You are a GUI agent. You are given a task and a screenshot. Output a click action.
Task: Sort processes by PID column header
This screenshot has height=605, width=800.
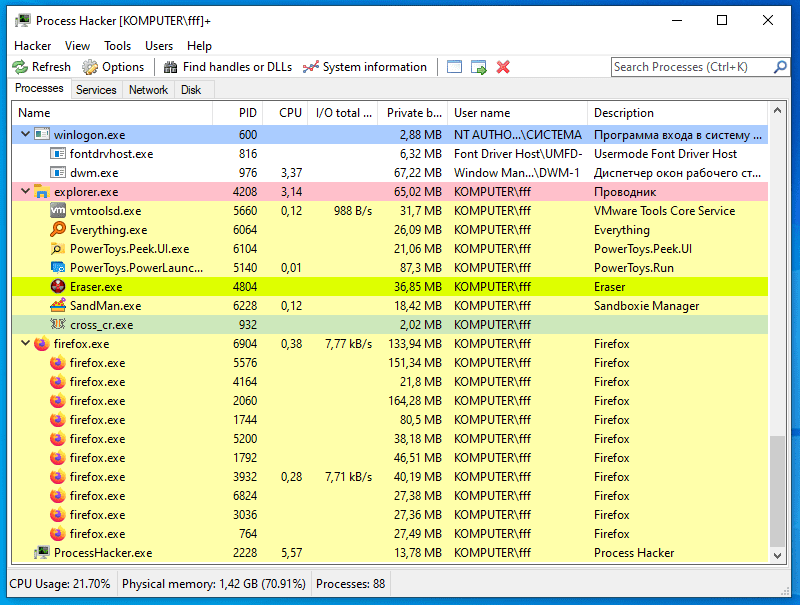tap(248, 113)
